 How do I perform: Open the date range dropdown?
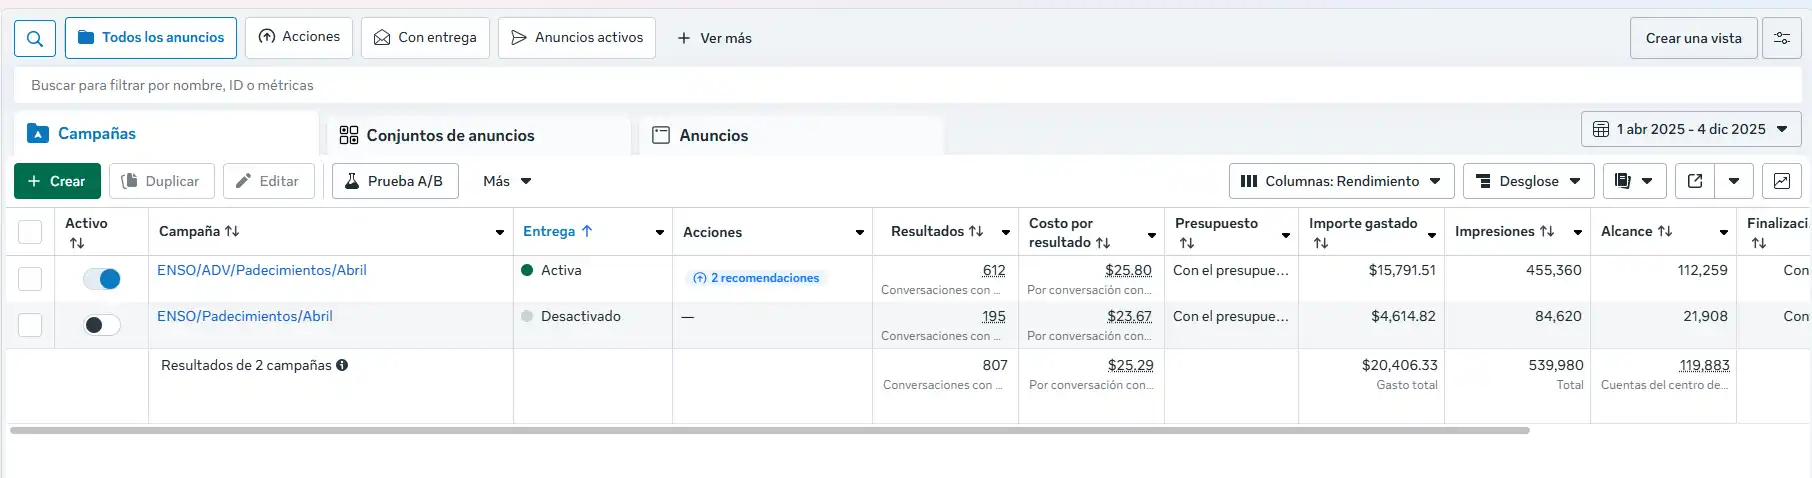1690,129
